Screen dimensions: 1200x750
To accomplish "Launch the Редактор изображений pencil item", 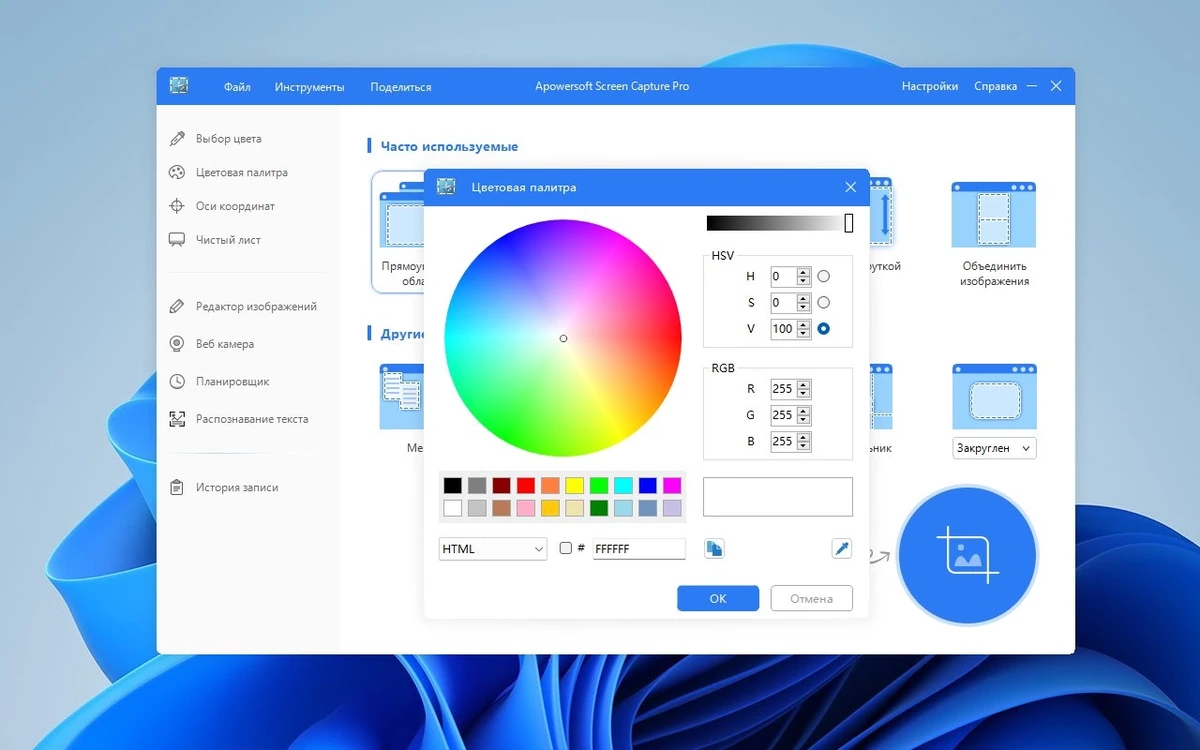I will pyautogui.click(x=242, y=307).
